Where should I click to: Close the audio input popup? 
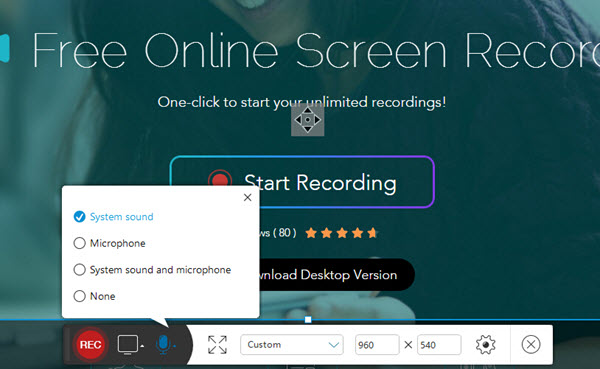(248, 198)
